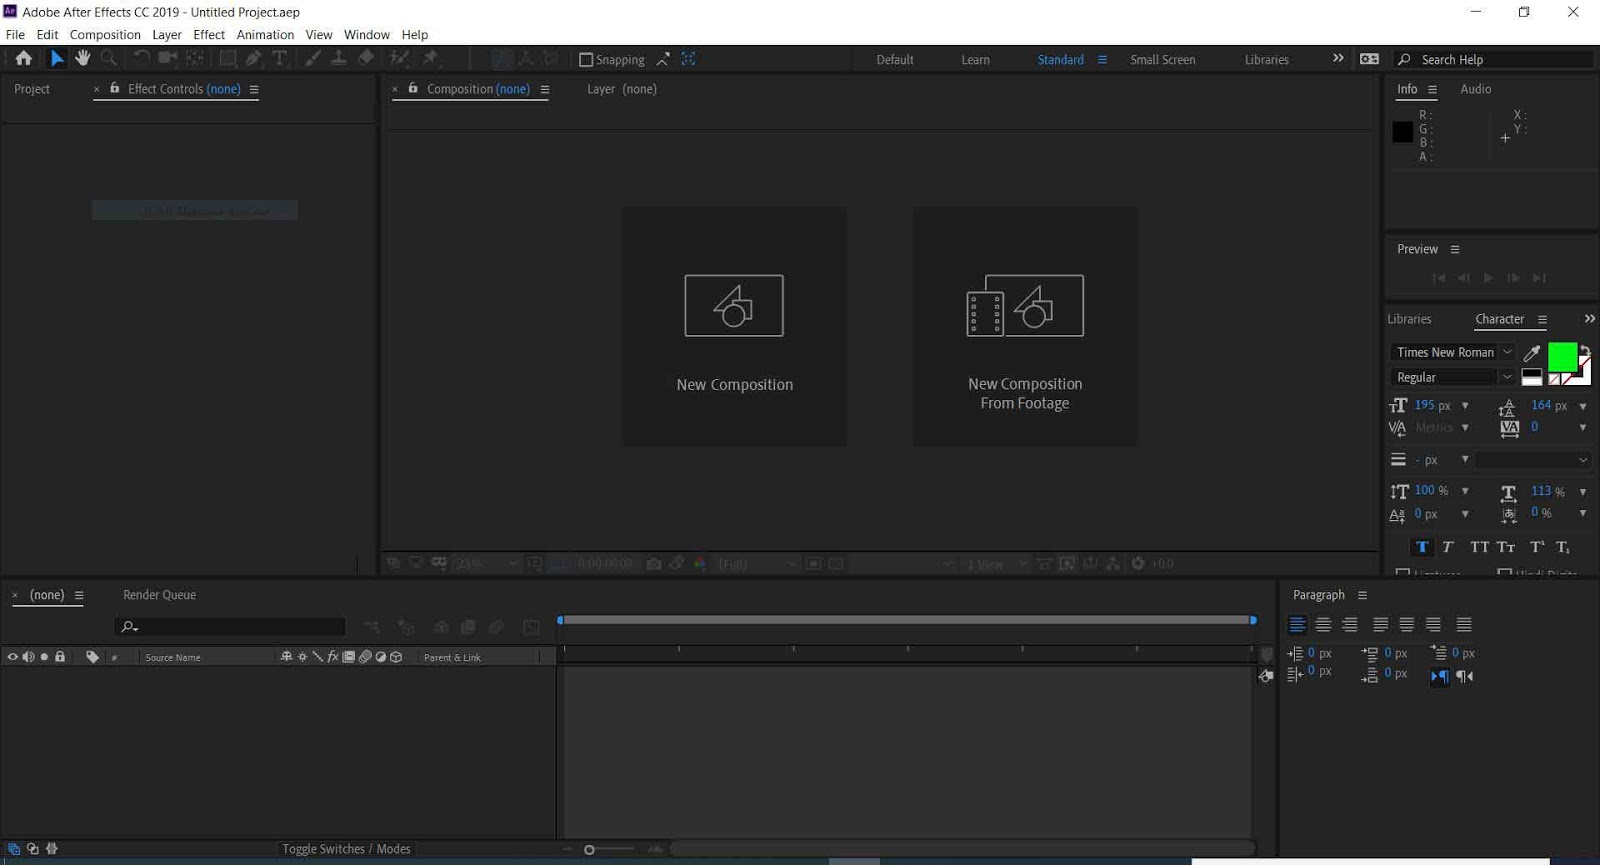Select the Rotation tool

(x=142, y=59)
